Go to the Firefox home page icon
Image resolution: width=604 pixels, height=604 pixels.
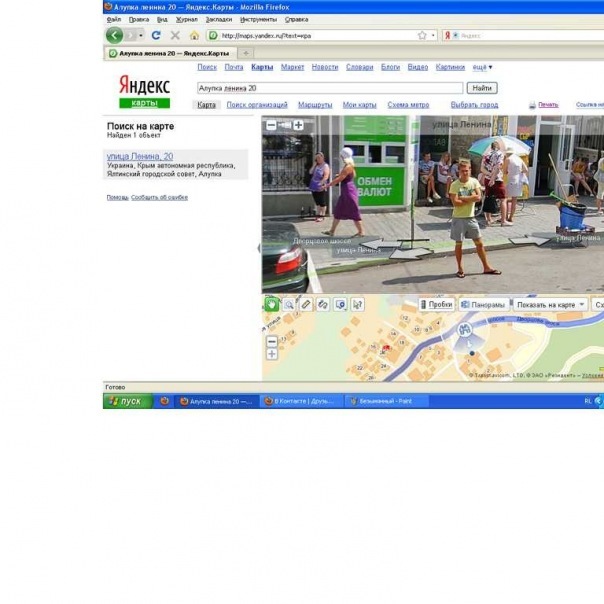point(194,35)
